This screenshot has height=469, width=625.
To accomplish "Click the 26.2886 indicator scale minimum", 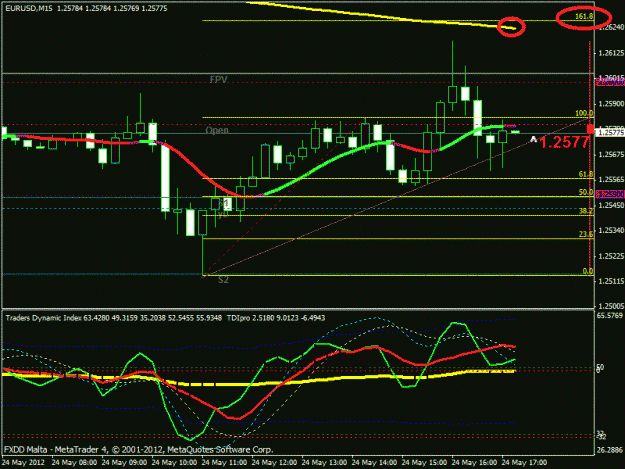I will click(610, 450).
